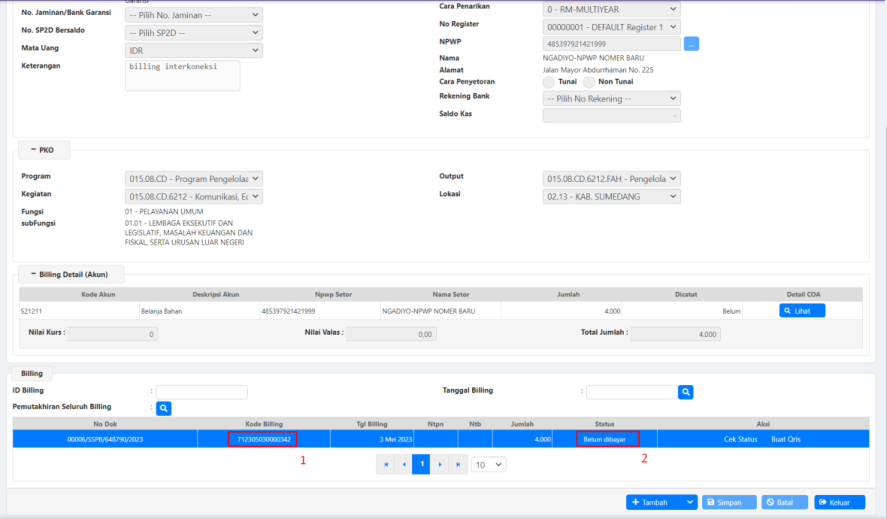
Task: Change the rows-per-page dropdown showing 10
Action: pos(488,465)
